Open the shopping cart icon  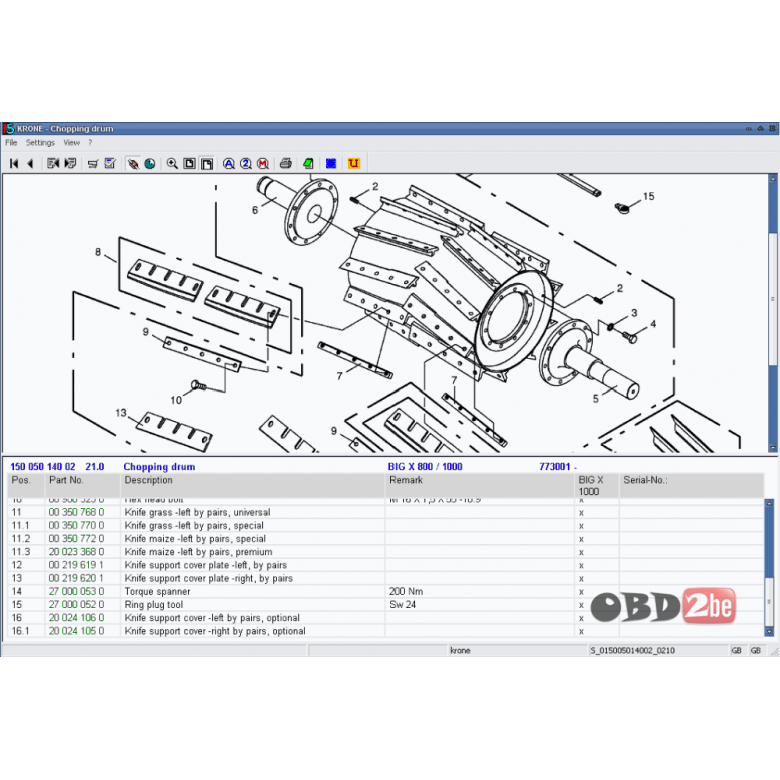93,163
